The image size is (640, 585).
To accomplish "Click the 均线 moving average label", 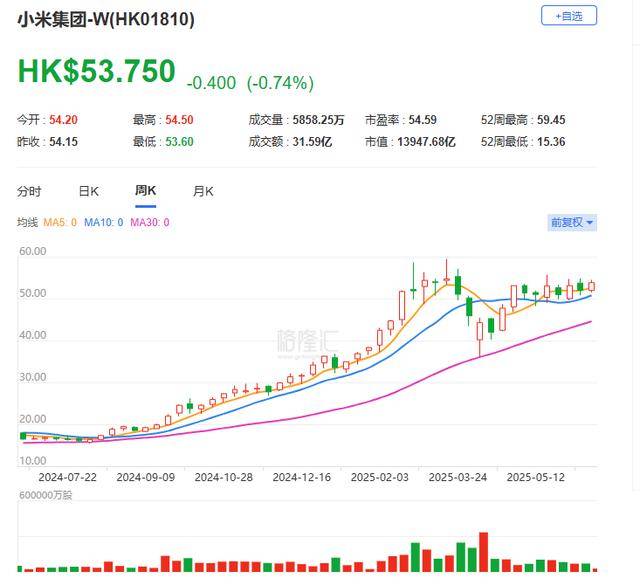I will coord(27,222).
